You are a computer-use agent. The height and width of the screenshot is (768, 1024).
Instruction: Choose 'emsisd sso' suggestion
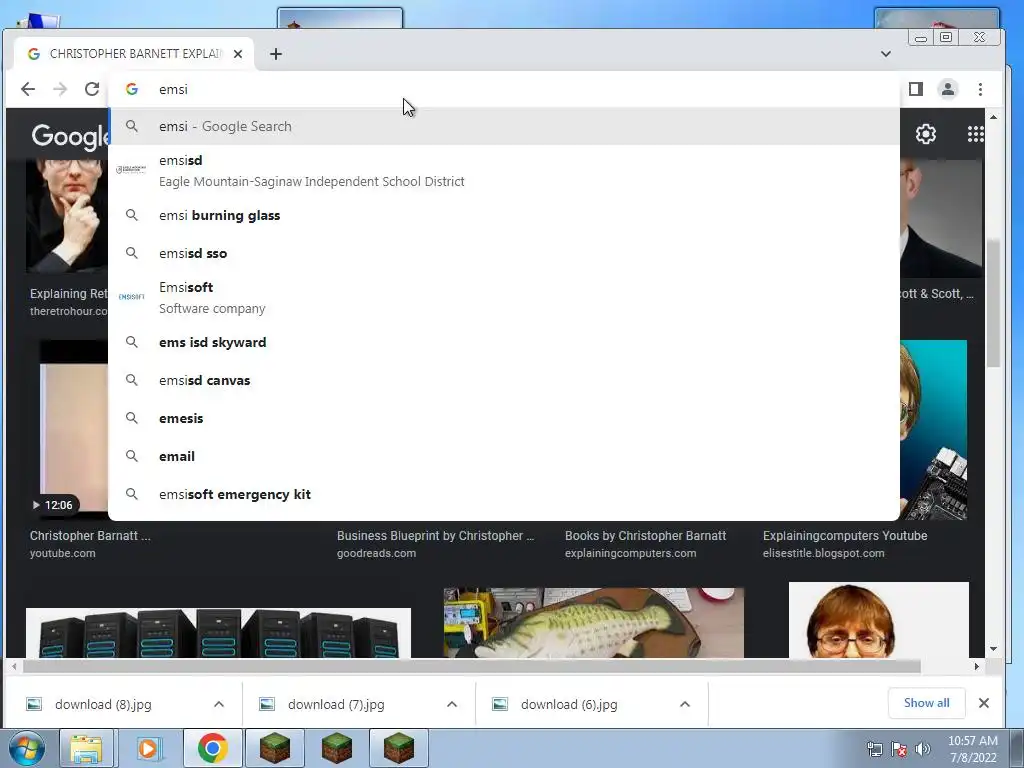[504, 253]
